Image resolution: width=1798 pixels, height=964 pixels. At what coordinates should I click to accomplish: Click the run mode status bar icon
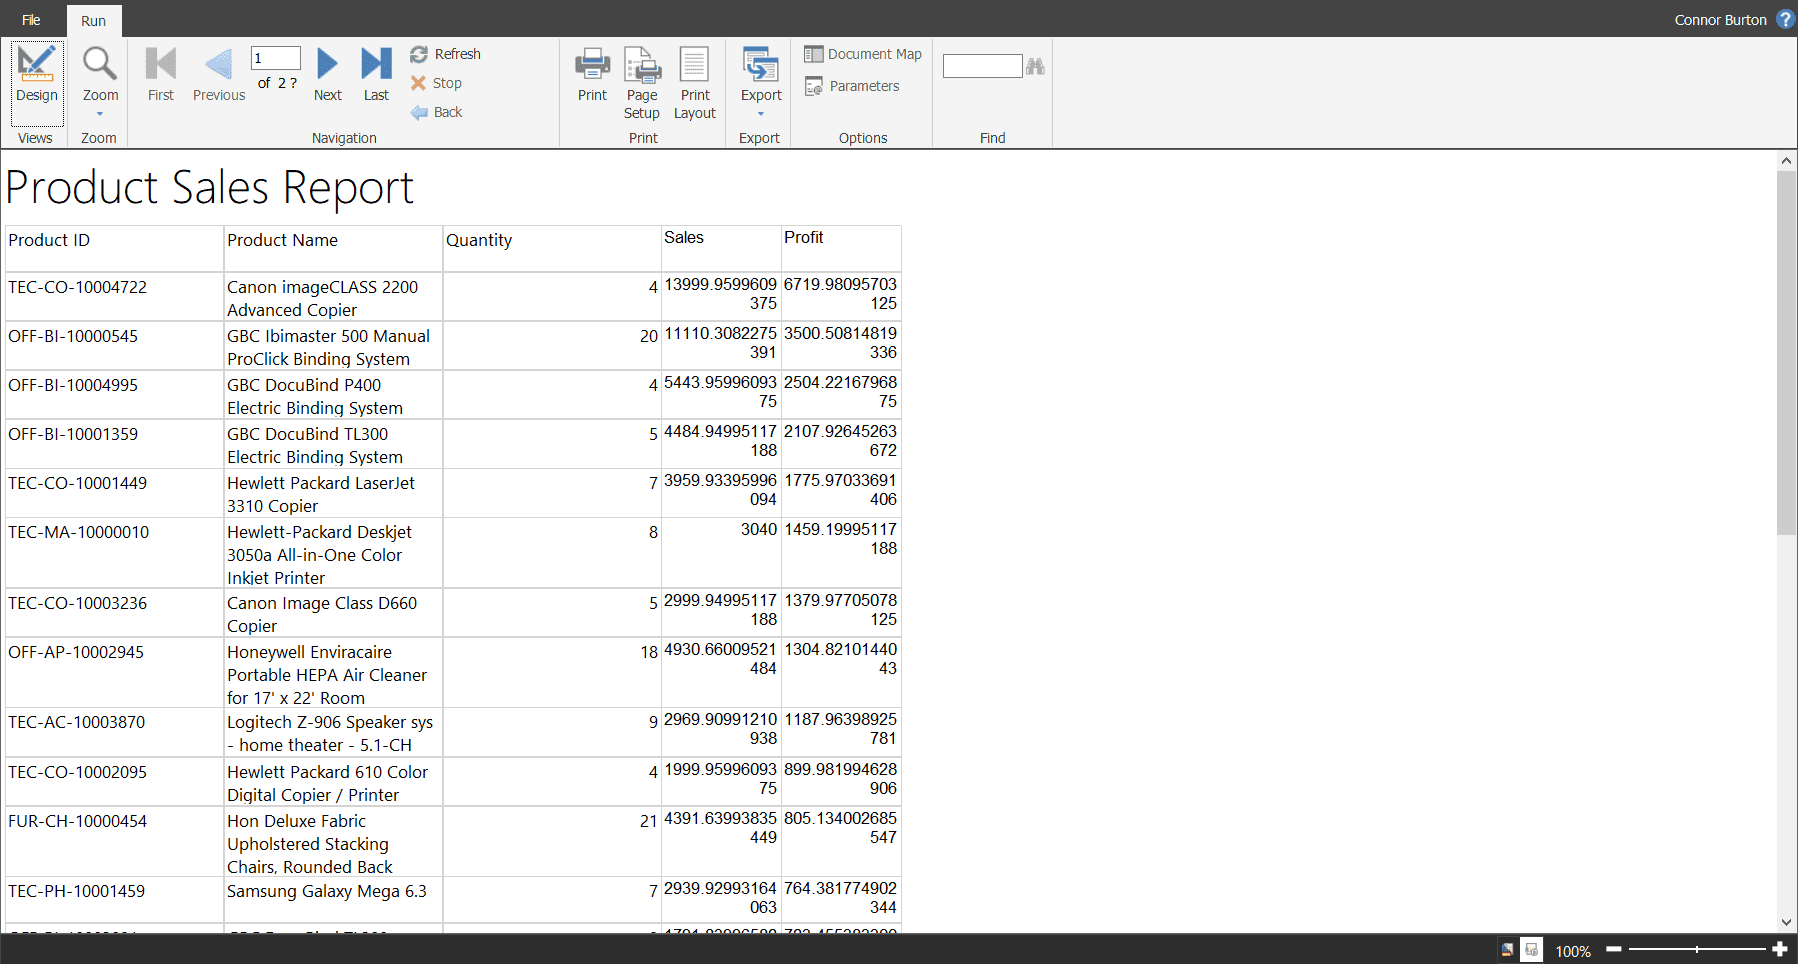(x=1531, y=950)
